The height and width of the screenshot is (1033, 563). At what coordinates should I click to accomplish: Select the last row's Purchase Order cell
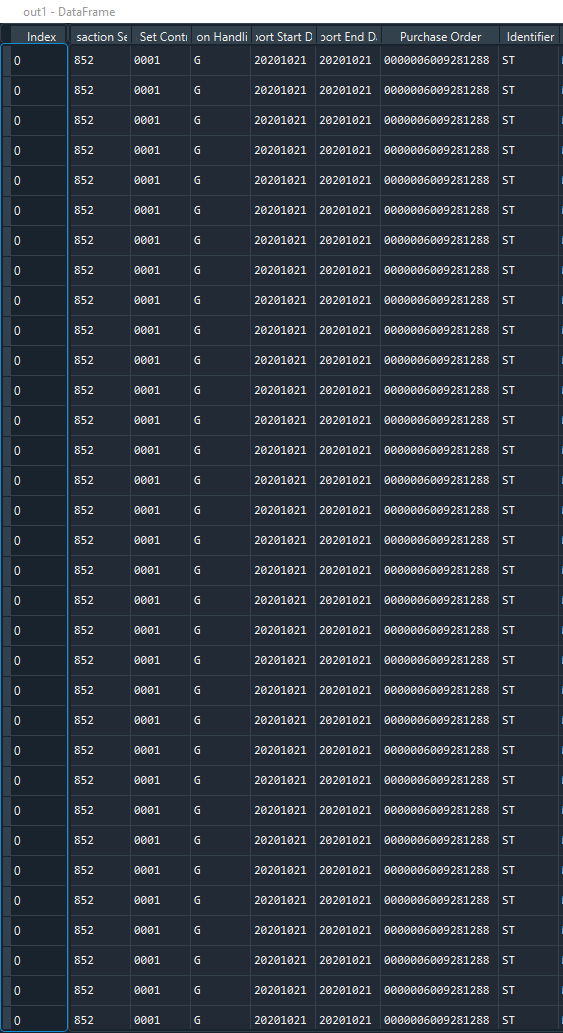(439, 1020)
